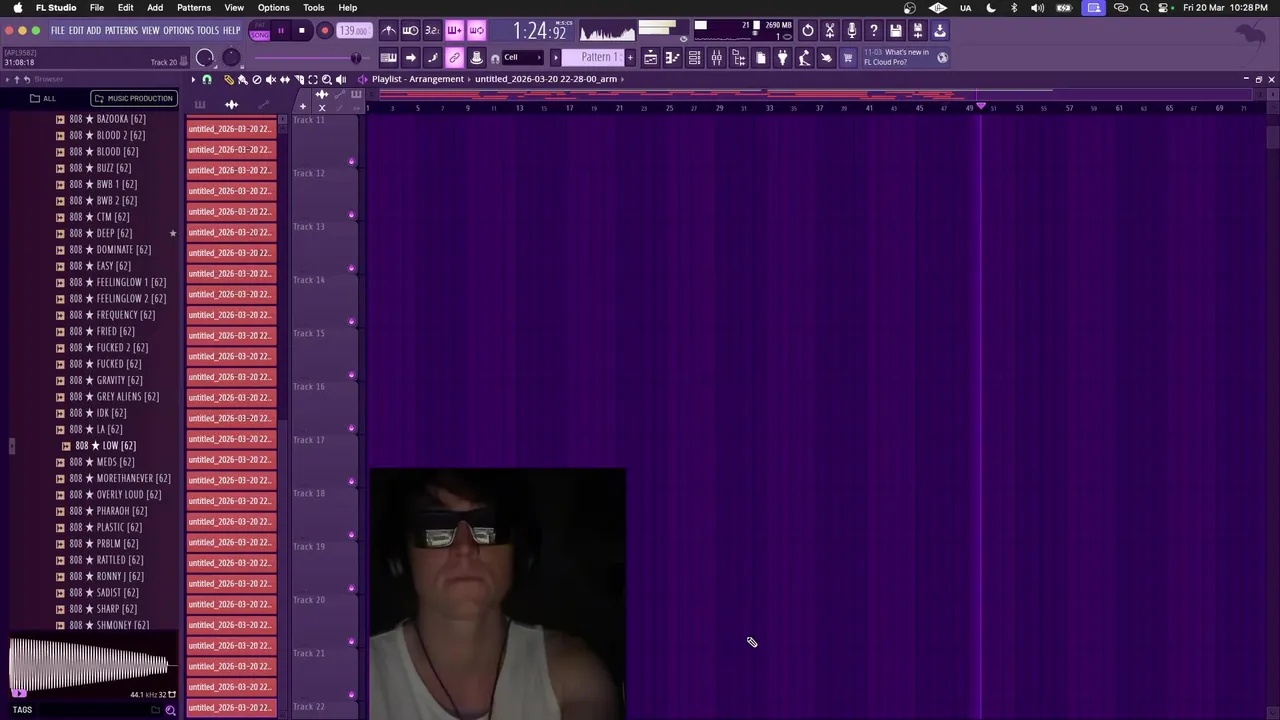Toggle the metronome

click(388, 31)
